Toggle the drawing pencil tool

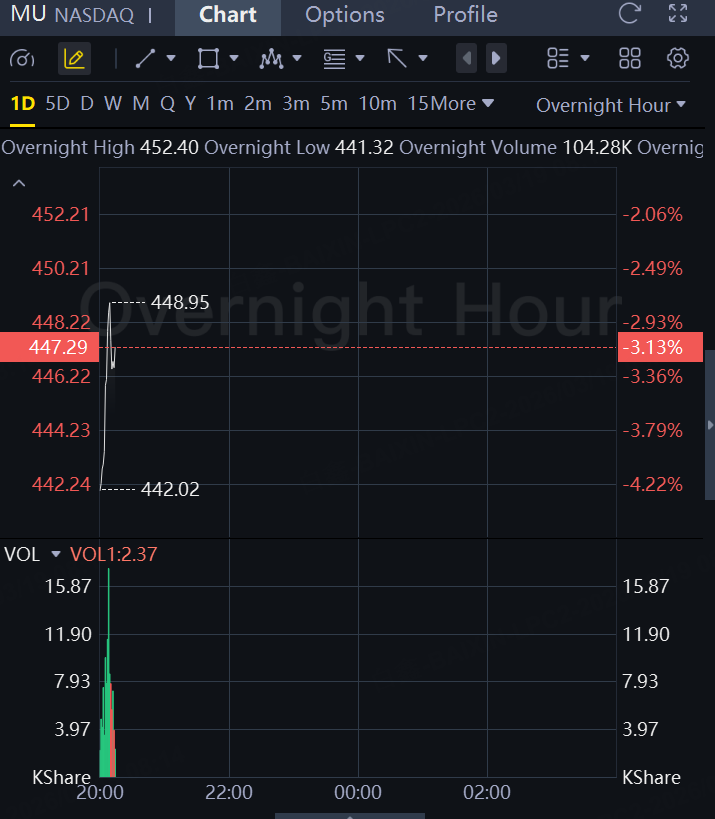click(x=74, y=58)
